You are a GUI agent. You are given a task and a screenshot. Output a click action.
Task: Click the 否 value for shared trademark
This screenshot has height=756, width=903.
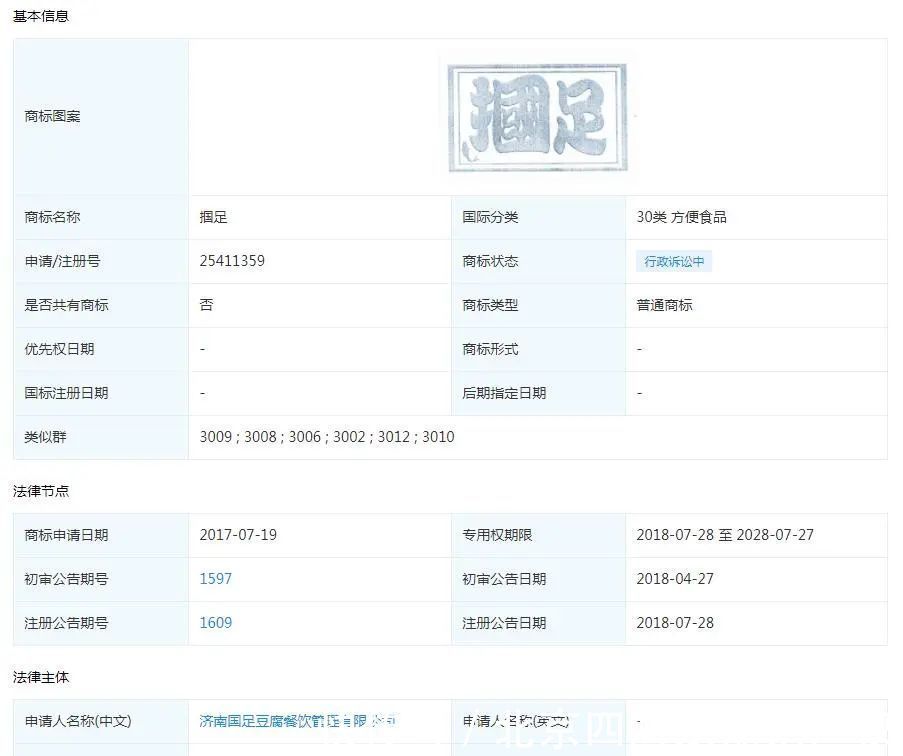click(206, 305)
